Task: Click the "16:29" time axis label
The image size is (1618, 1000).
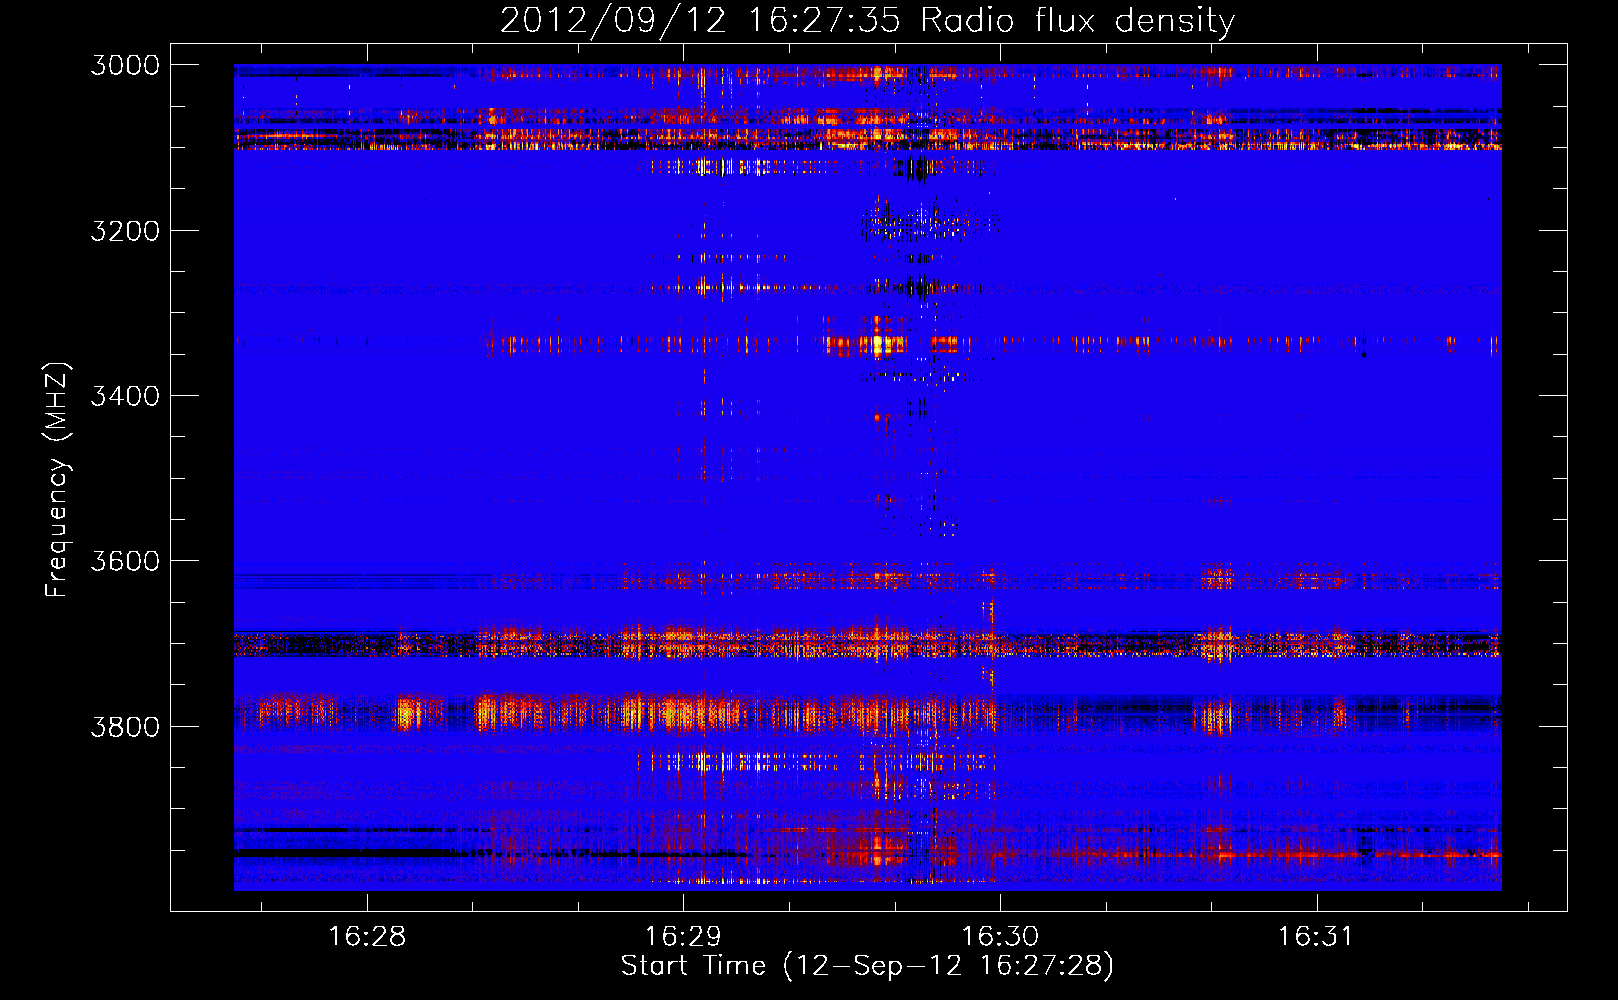Action: pyautogui.click(x=683, y=937)
